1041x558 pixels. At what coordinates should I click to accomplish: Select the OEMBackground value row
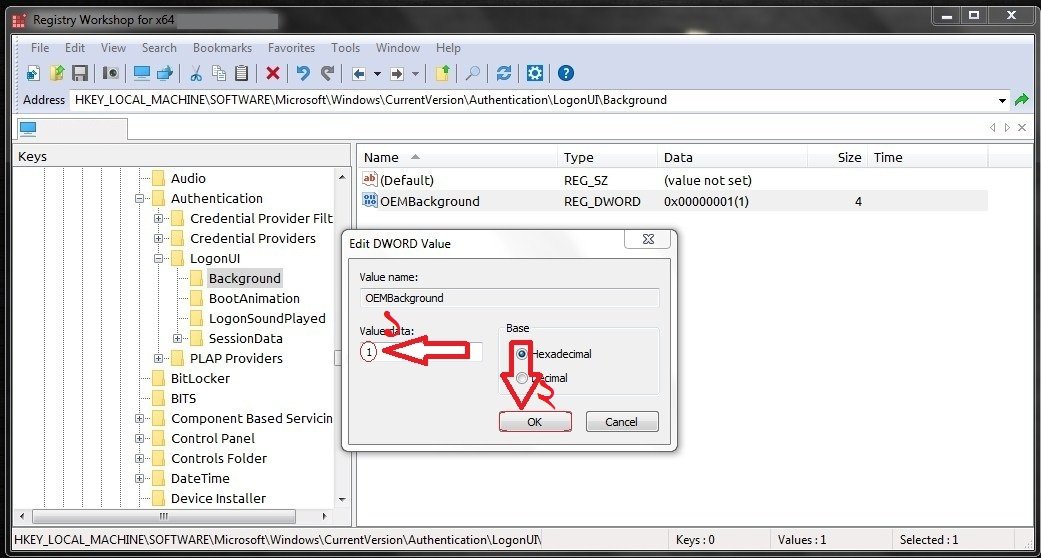click(672, 201)
